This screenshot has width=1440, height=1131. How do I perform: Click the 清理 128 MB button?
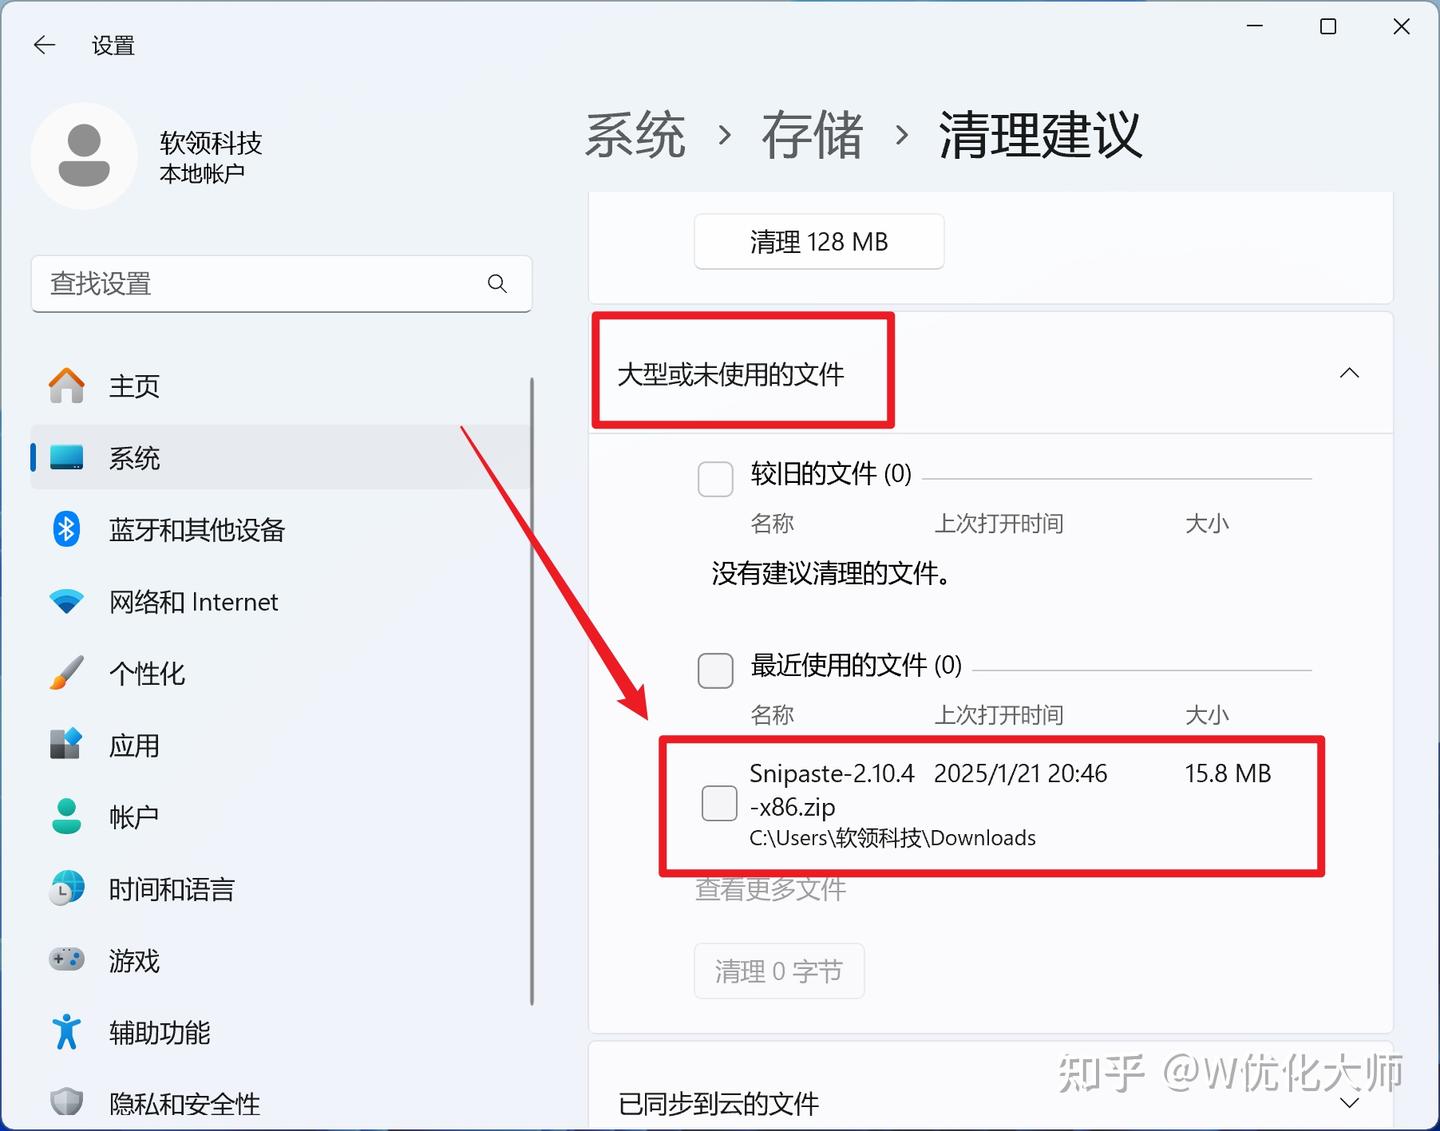click(x=819, y=241)
